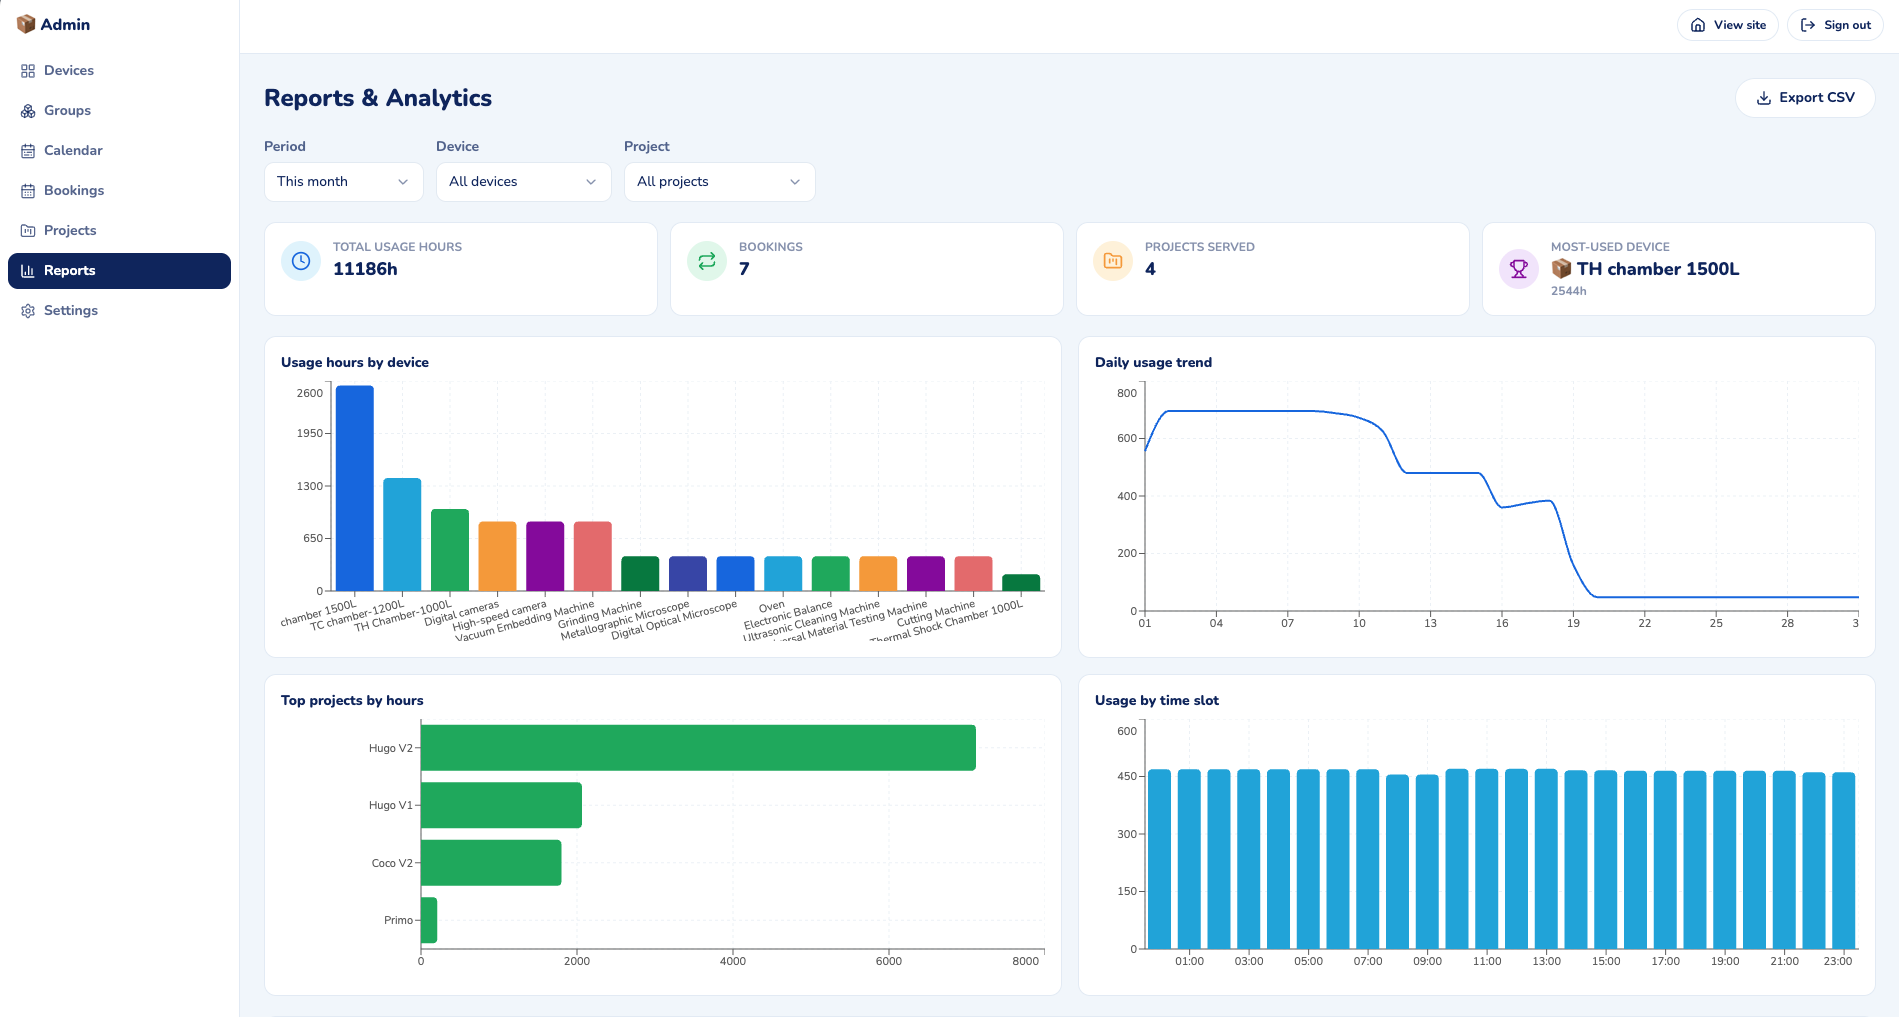Select the active Reports sidebar item

(119, 271)
